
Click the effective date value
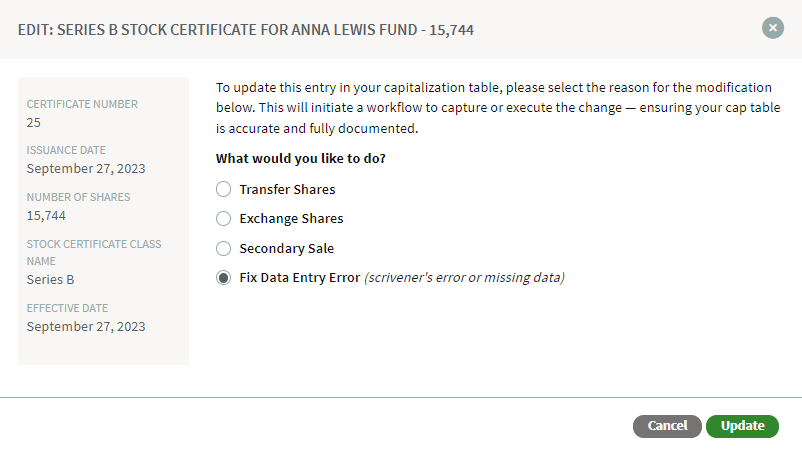[x=86, y=327]
